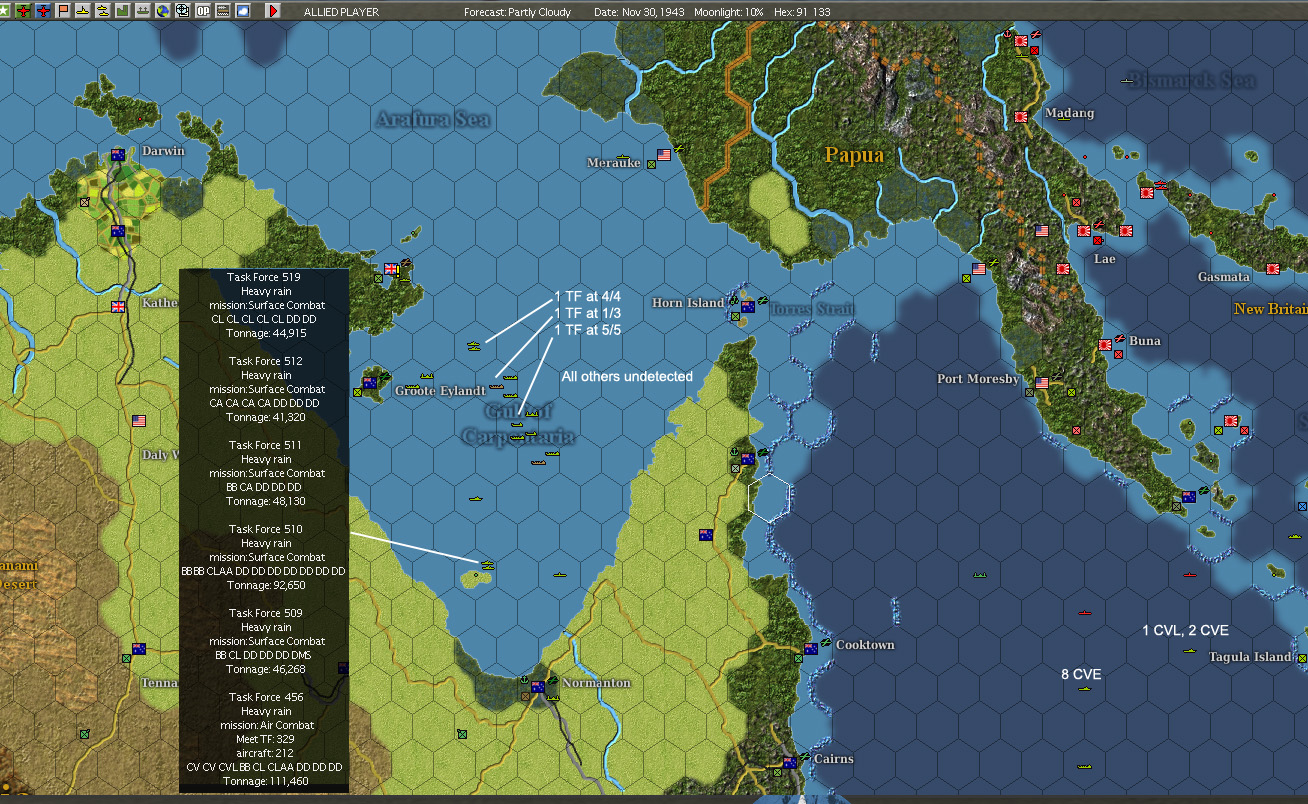
Task: Open the cloud weather button
Action: pyautogui.click(x=243, y=10)
